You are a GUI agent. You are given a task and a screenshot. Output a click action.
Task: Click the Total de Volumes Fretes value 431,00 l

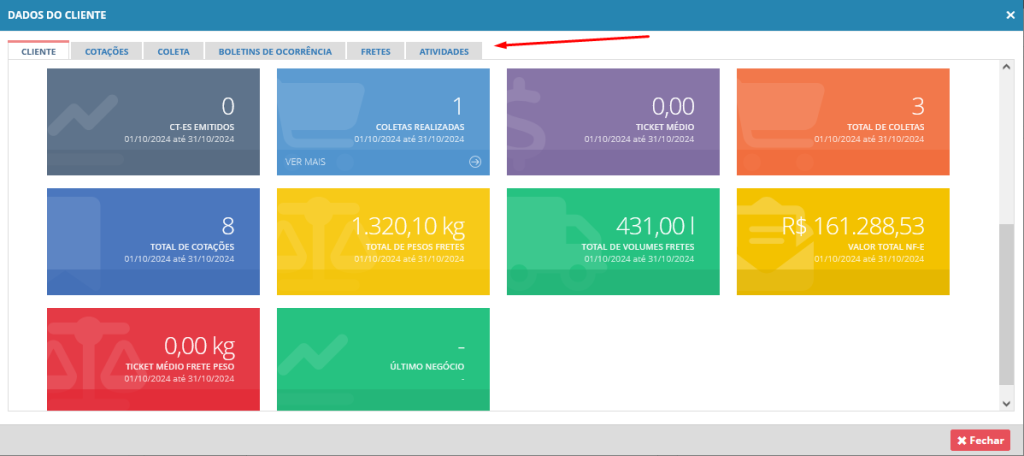click(655, 226)
